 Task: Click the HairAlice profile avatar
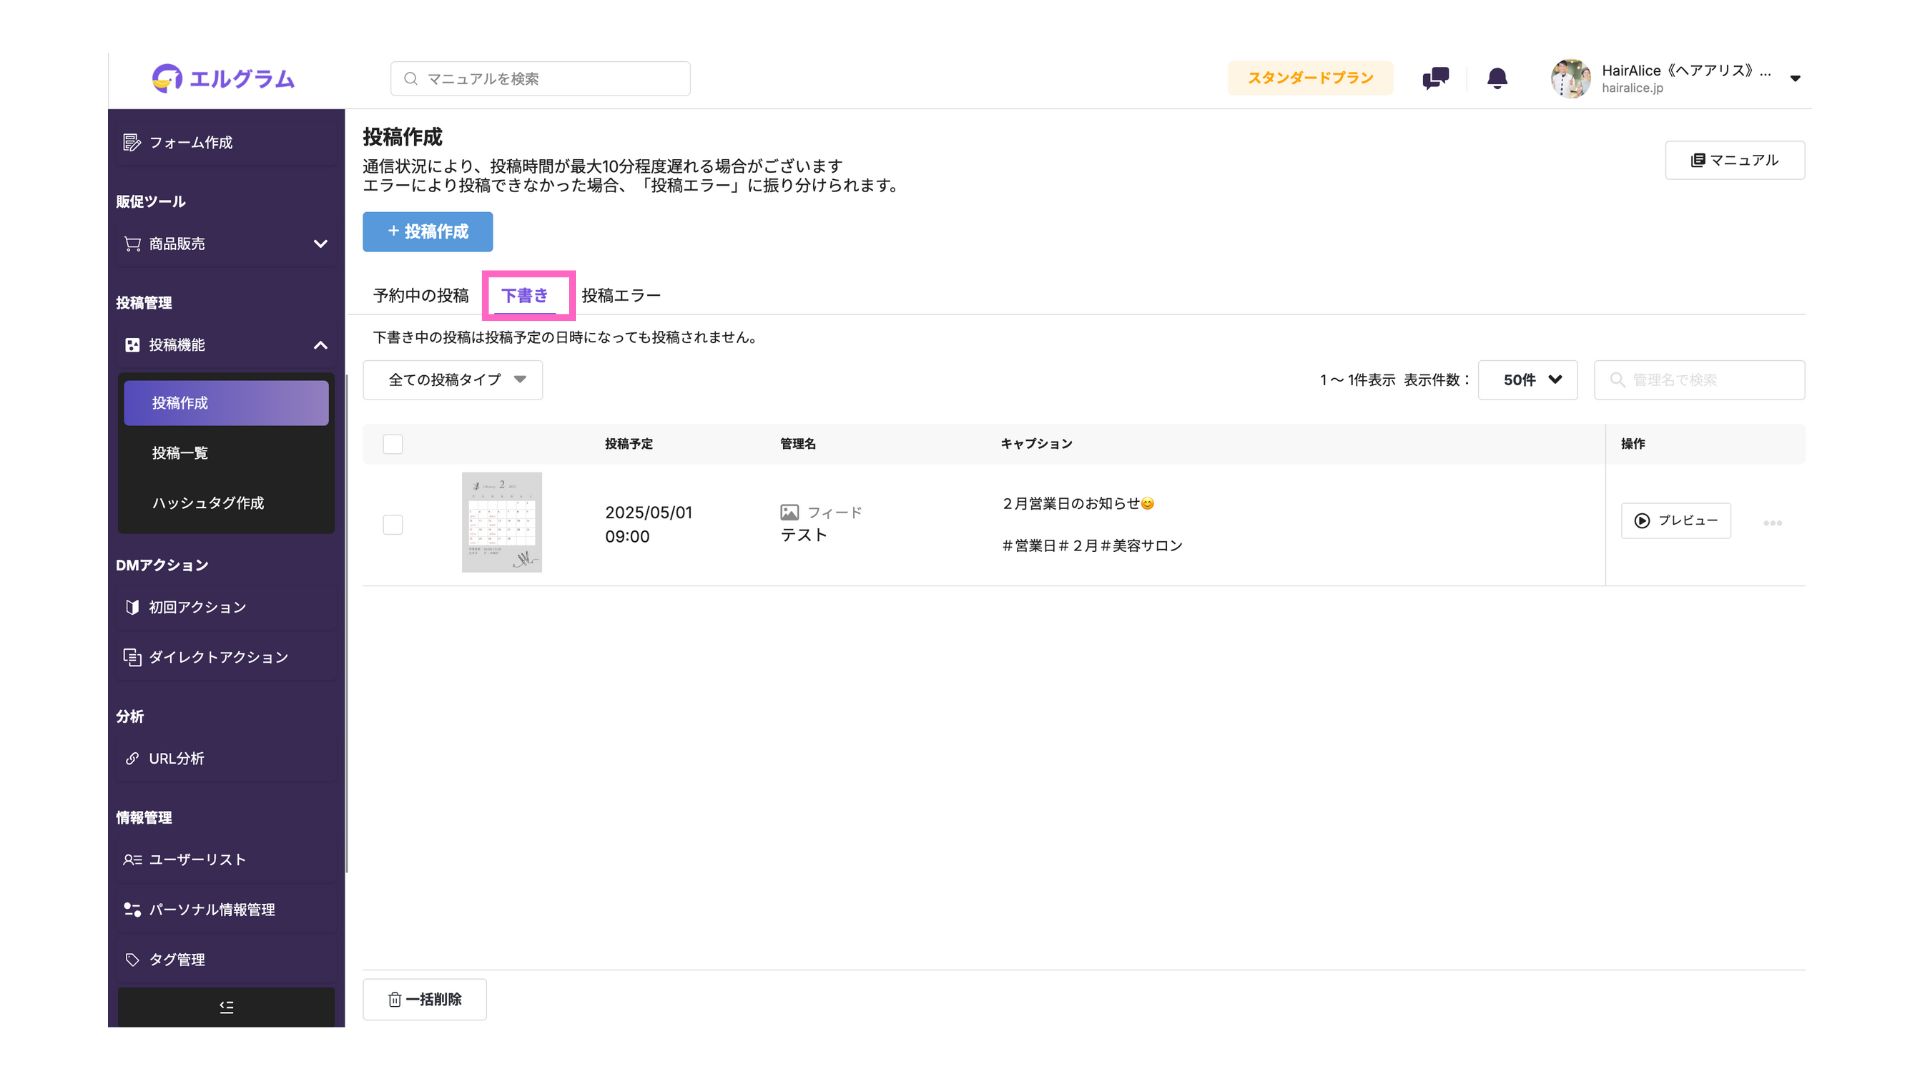[x=1570, y=78]
